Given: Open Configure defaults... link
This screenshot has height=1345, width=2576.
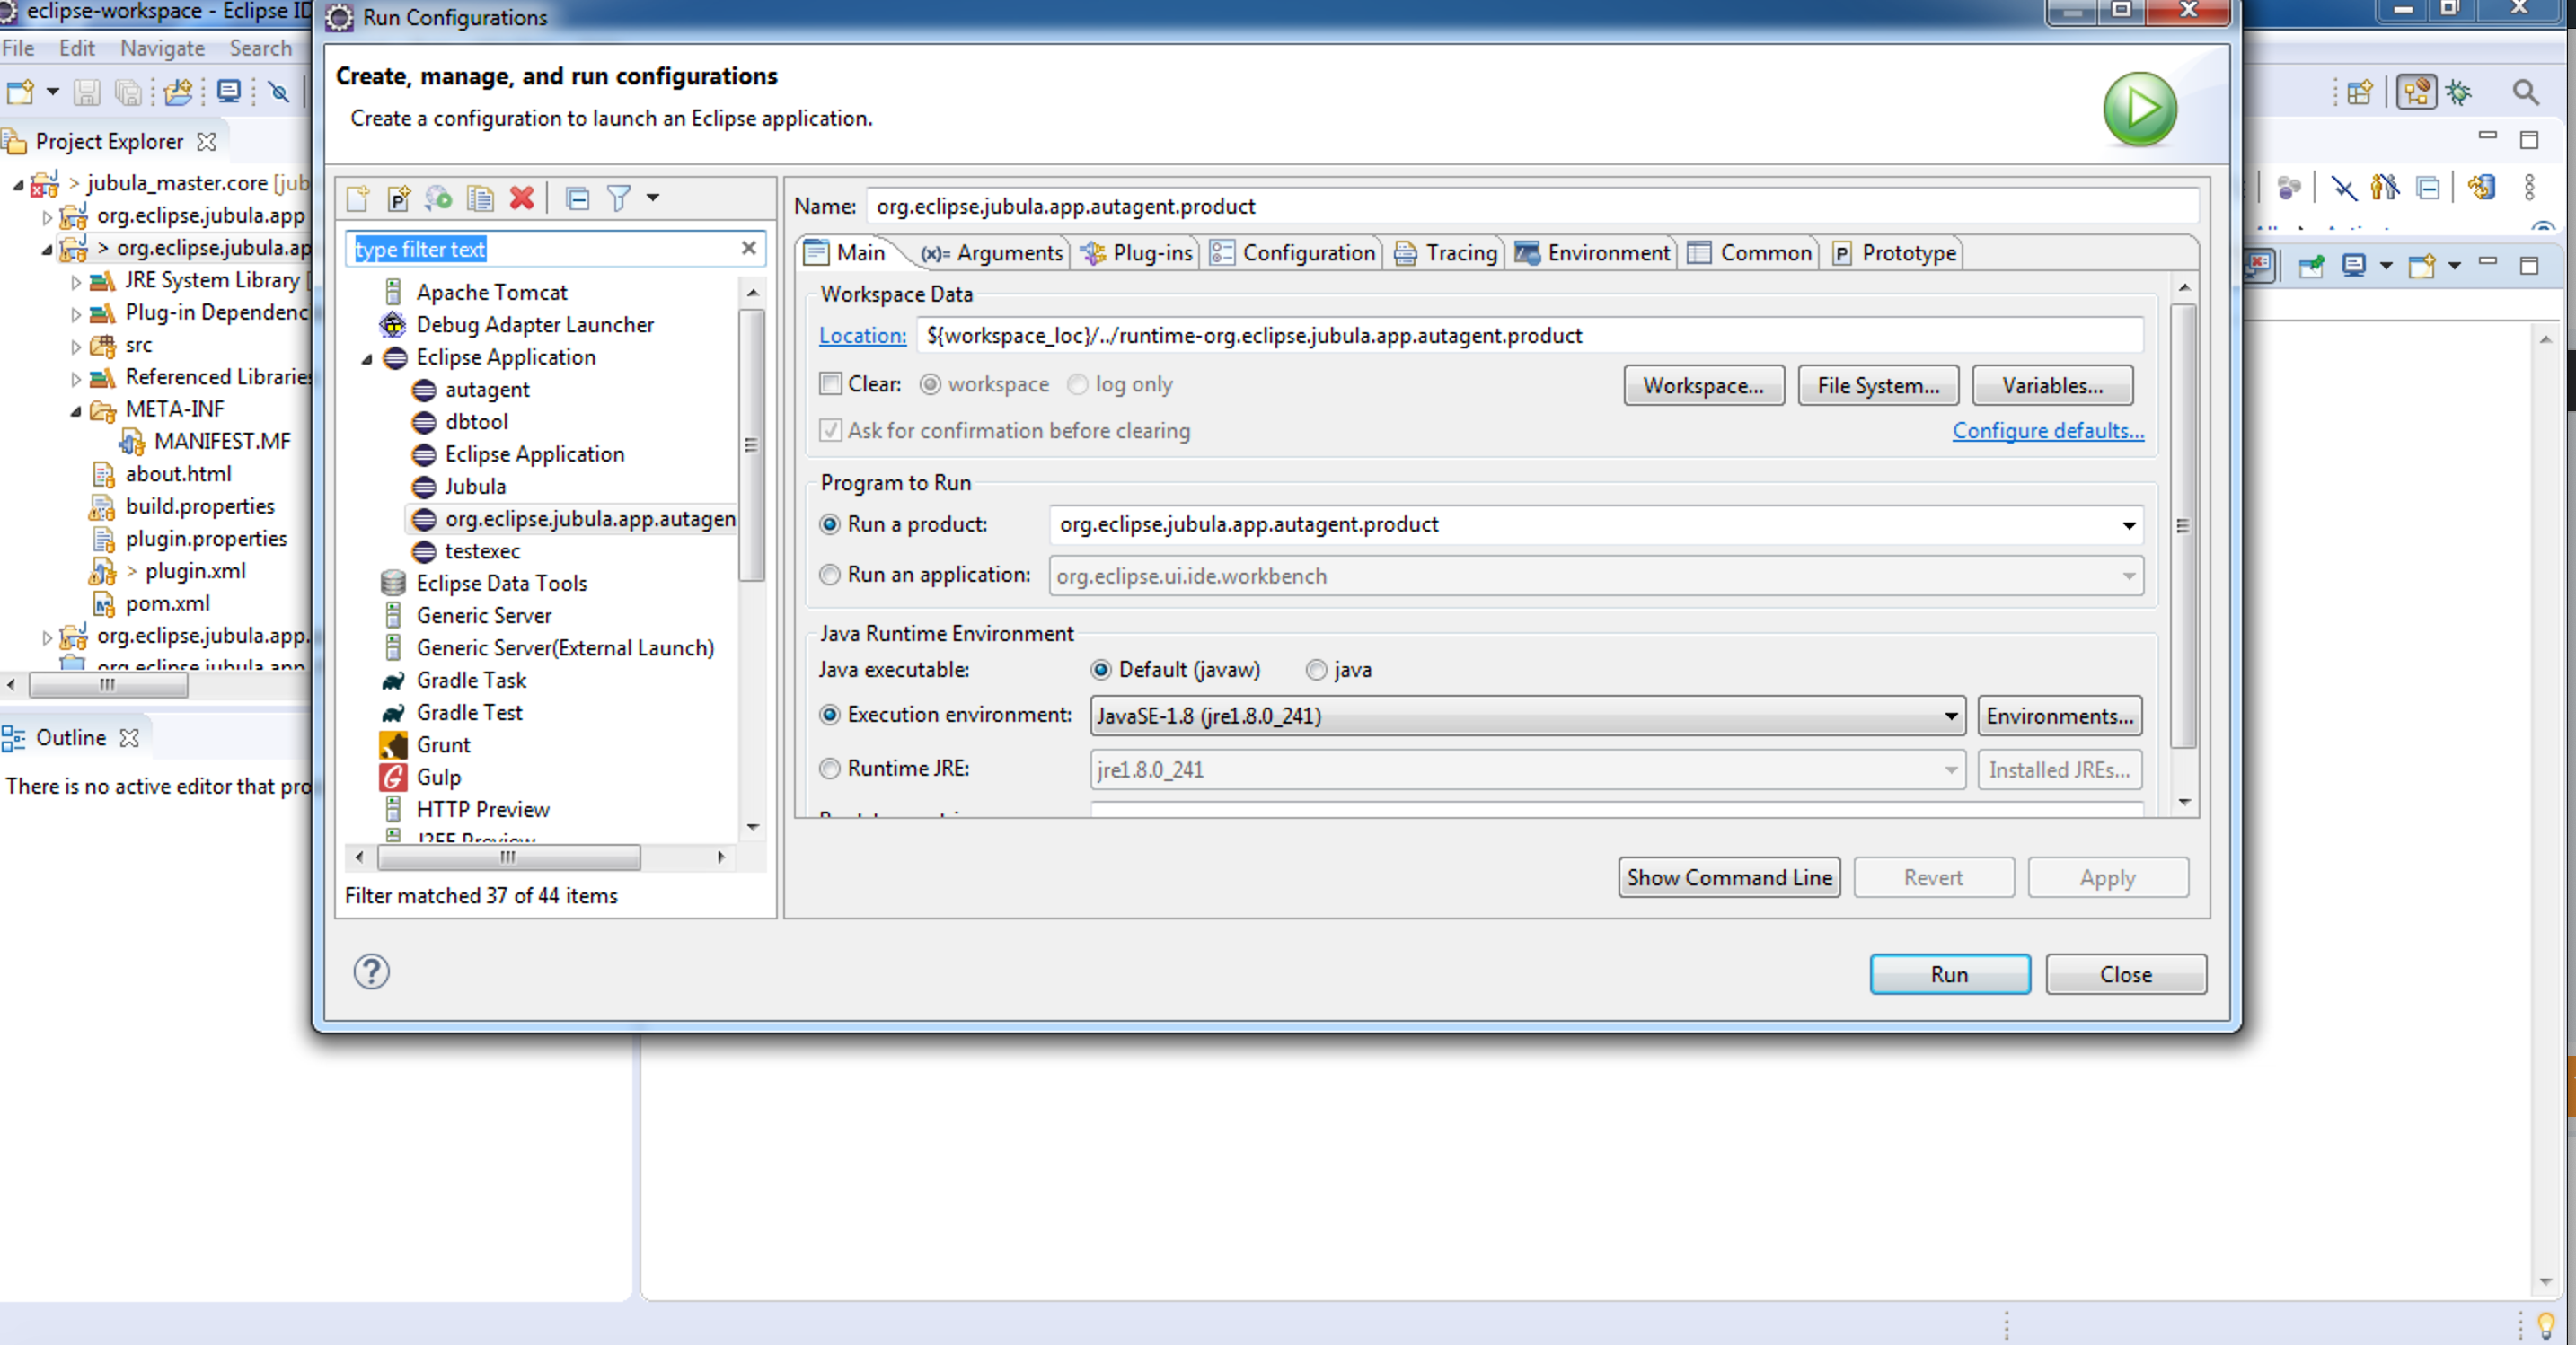Looking at the screenshot, I should pyautogui.click(x=2047, y=430).
